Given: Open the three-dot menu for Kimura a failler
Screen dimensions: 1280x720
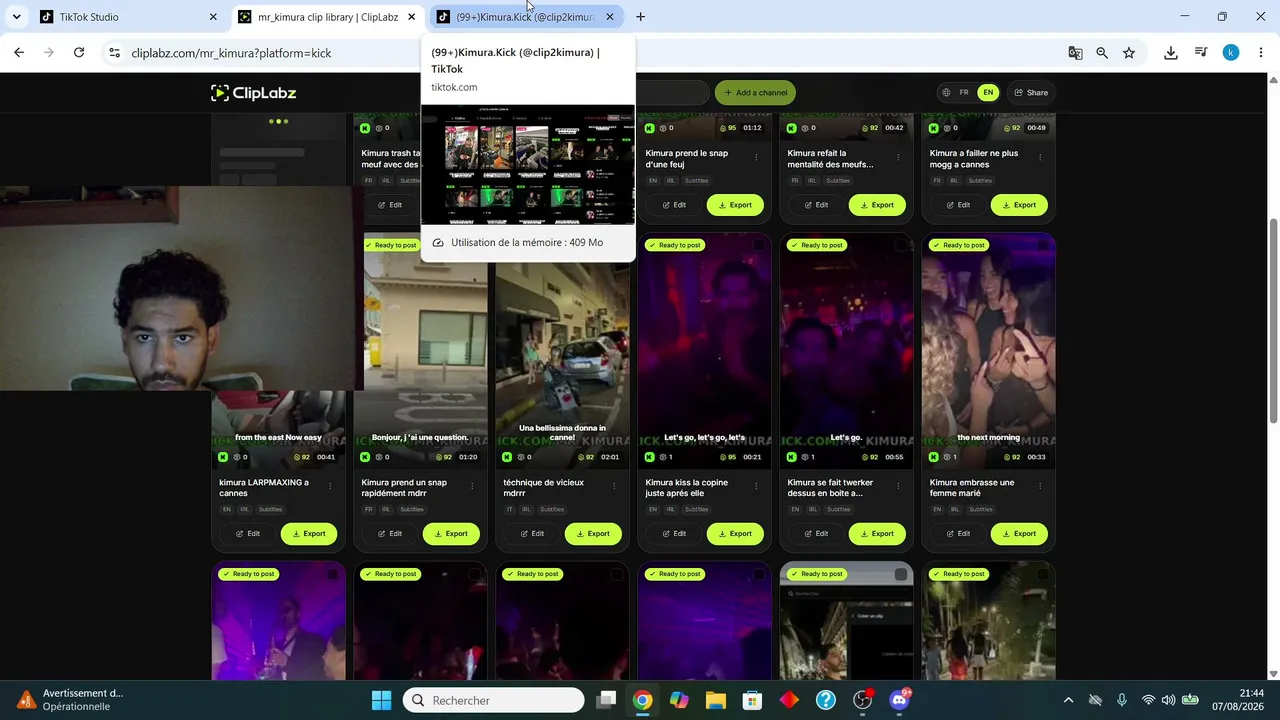Looking at the screenshot, I should coord(1040,157).
